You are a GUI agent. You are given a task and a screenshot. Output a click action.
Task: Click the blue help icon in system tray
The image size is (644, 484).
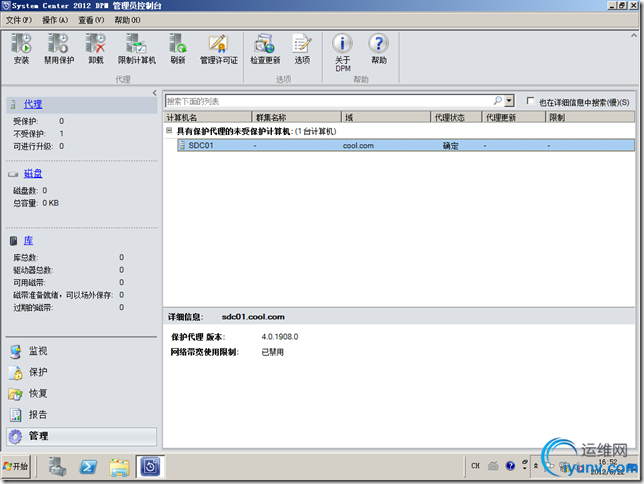point(510,466)
